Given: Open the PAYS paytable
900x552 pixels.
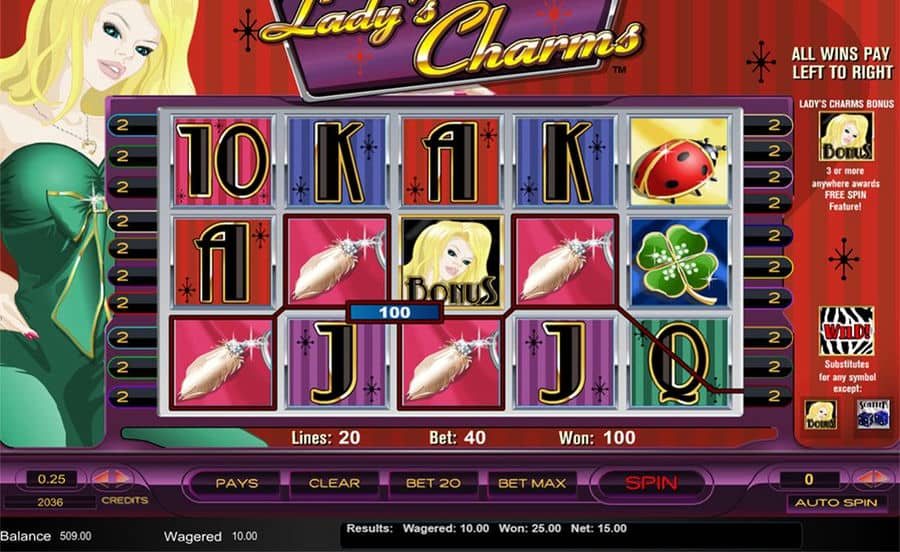Looking at the screenshot, I should 236,484.
